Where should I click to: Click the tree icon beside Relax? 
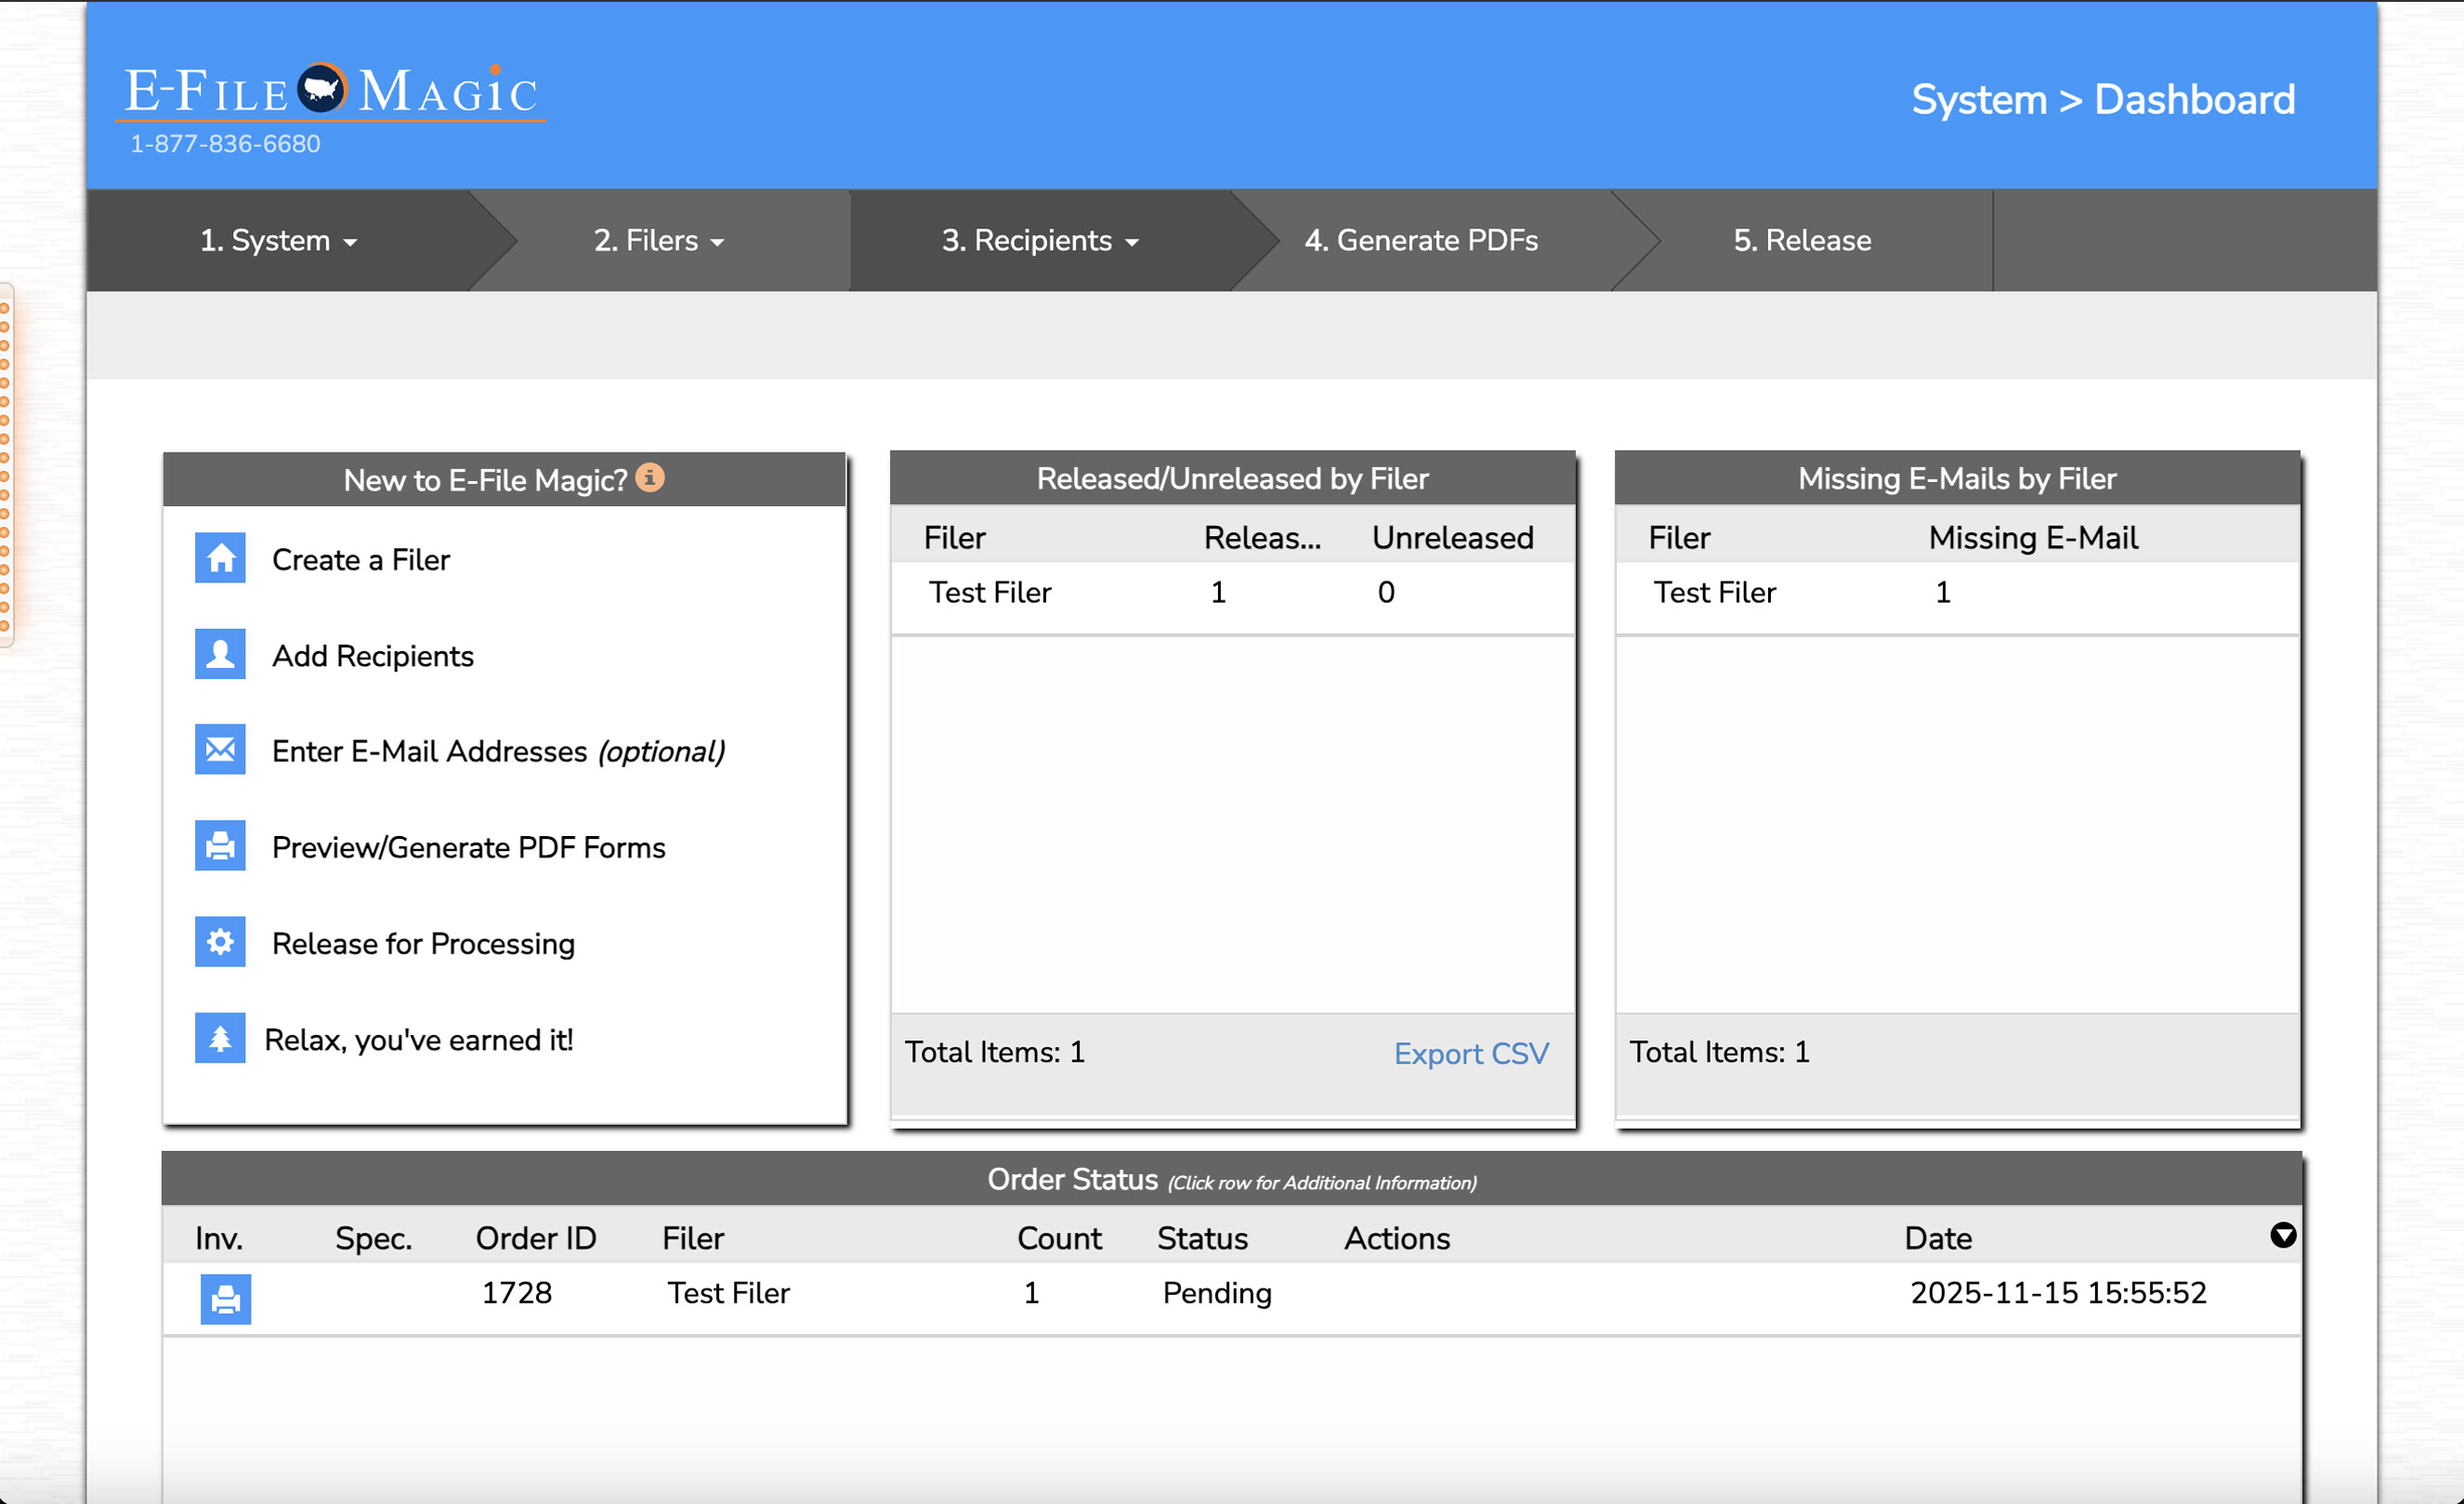click(x=220, y=1038)
